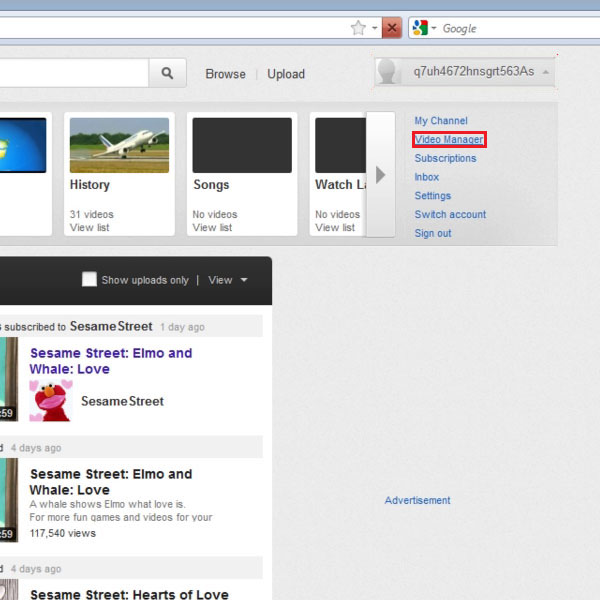Open the bookmark star dropdown arrow
This screenshot has height=600, width=600.
(x=375, y=28)
